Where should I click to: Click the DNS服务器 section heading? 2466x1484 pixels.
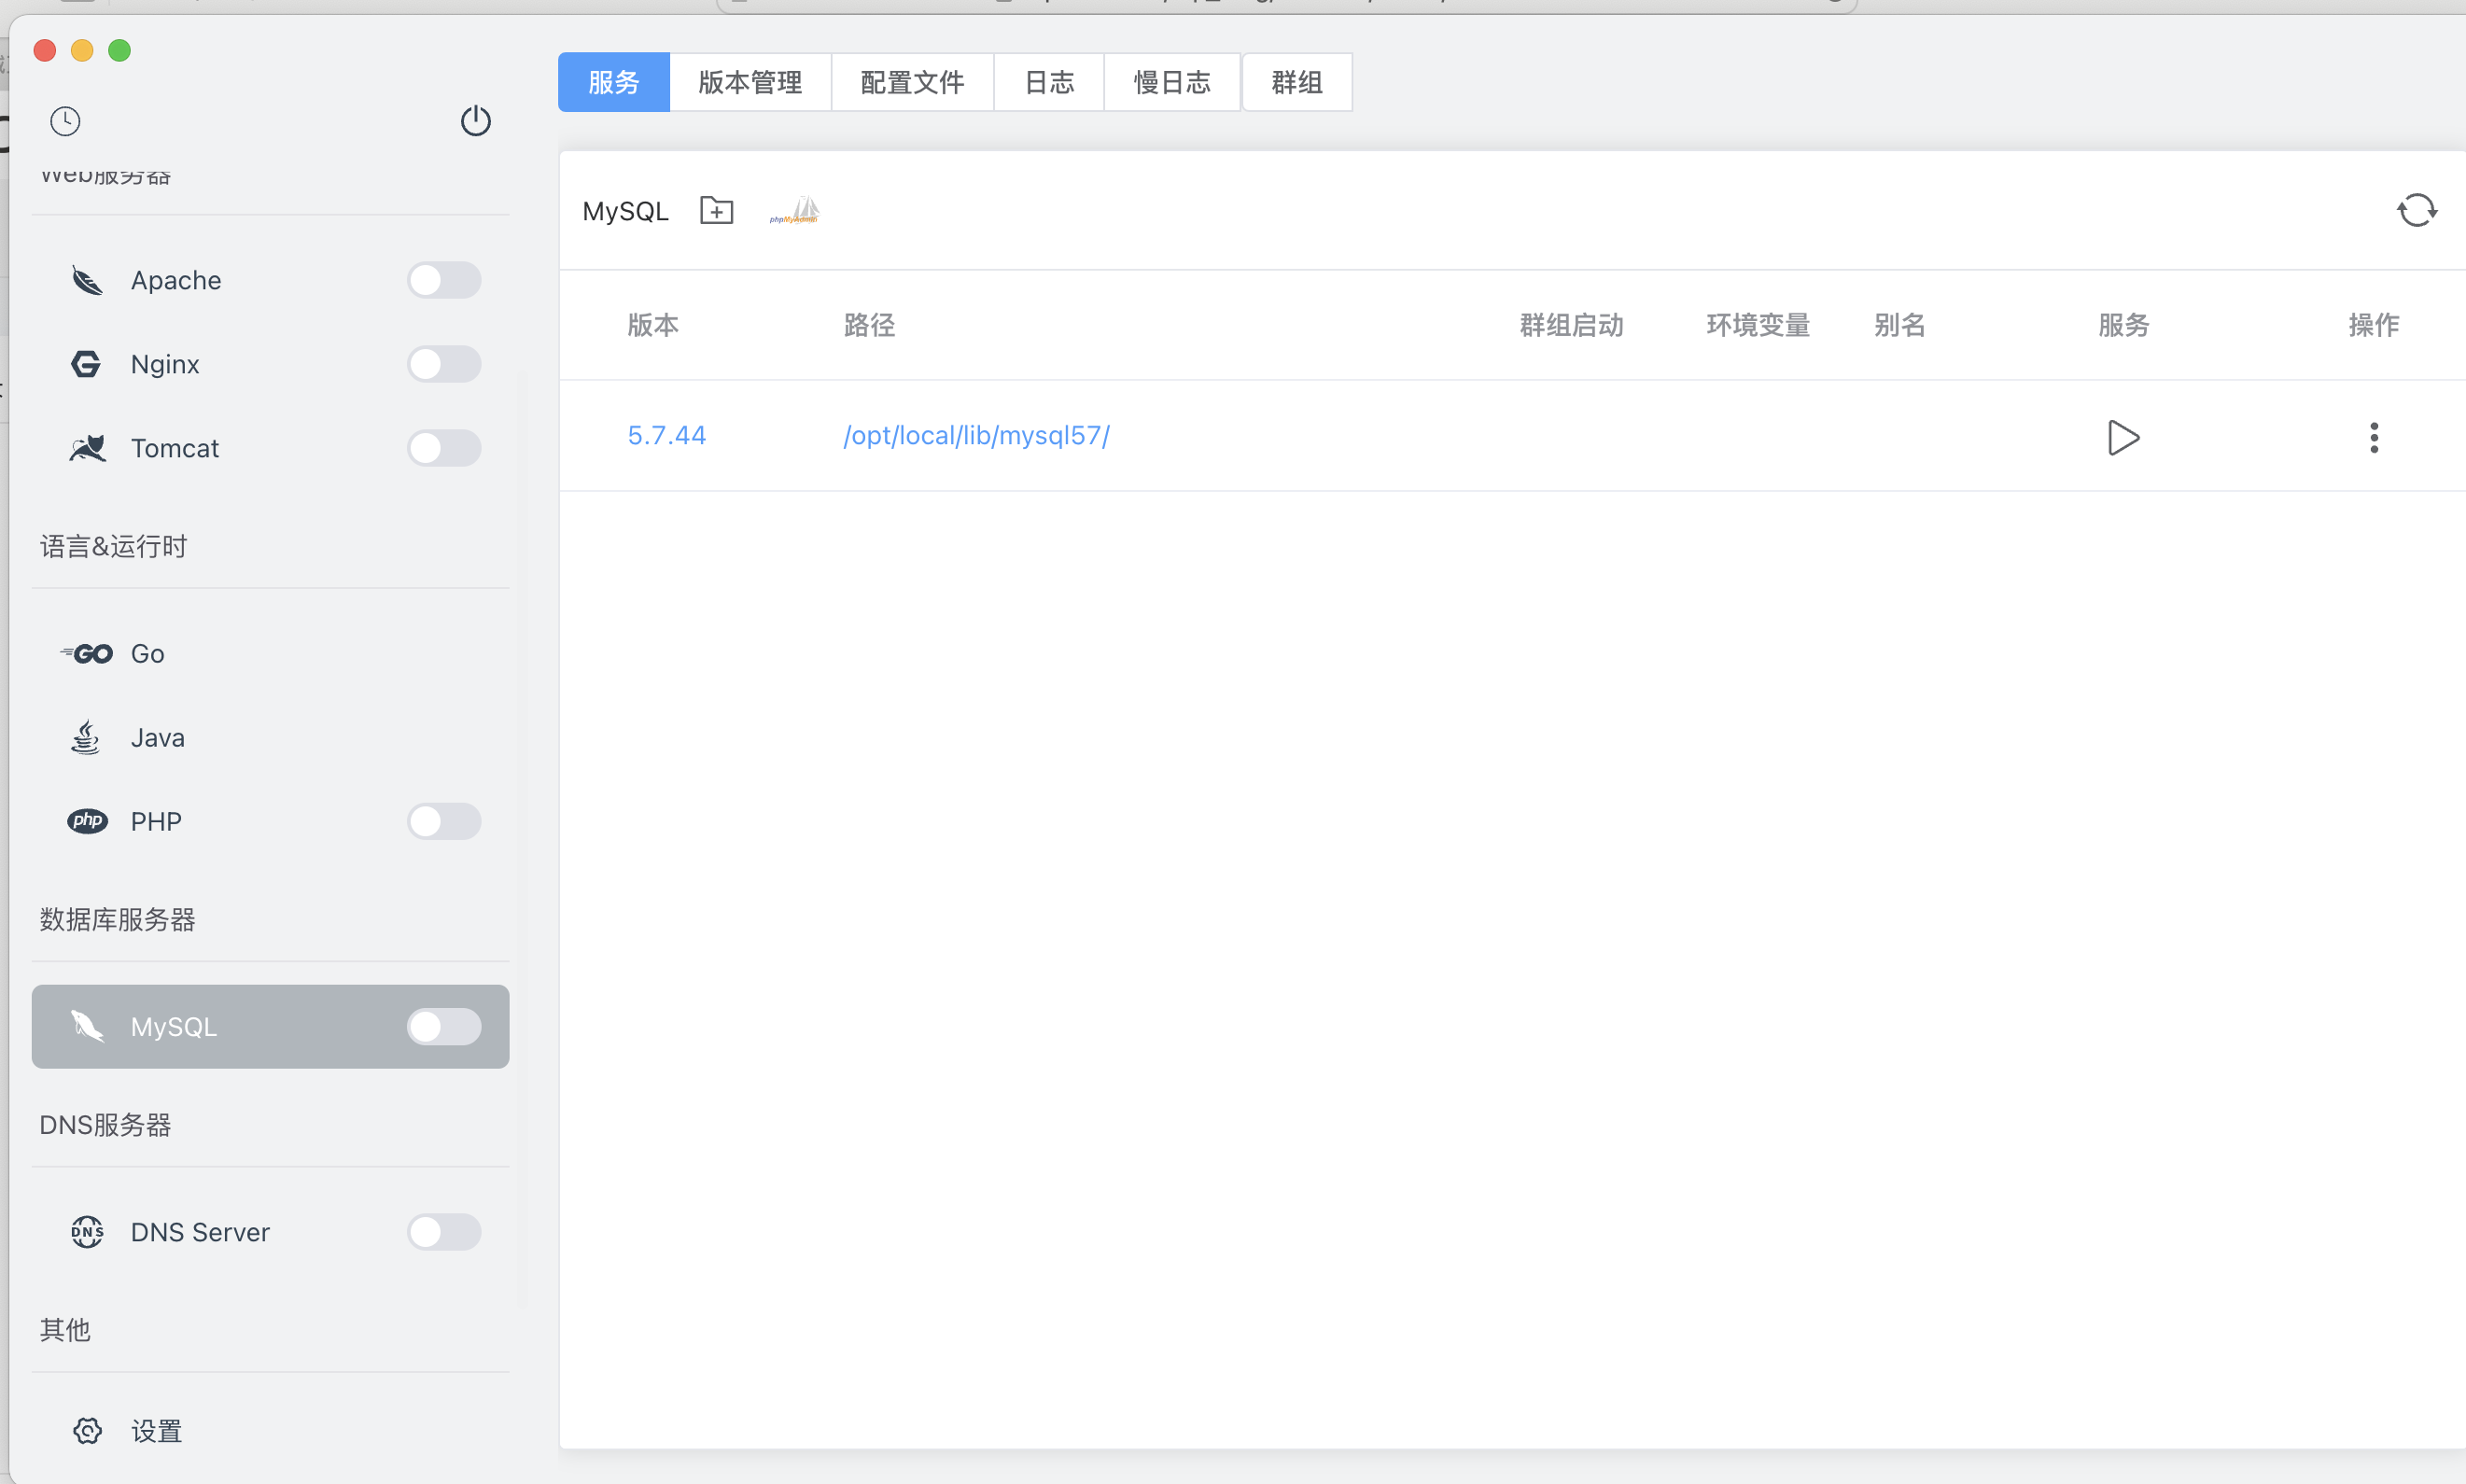[105, 1125]
